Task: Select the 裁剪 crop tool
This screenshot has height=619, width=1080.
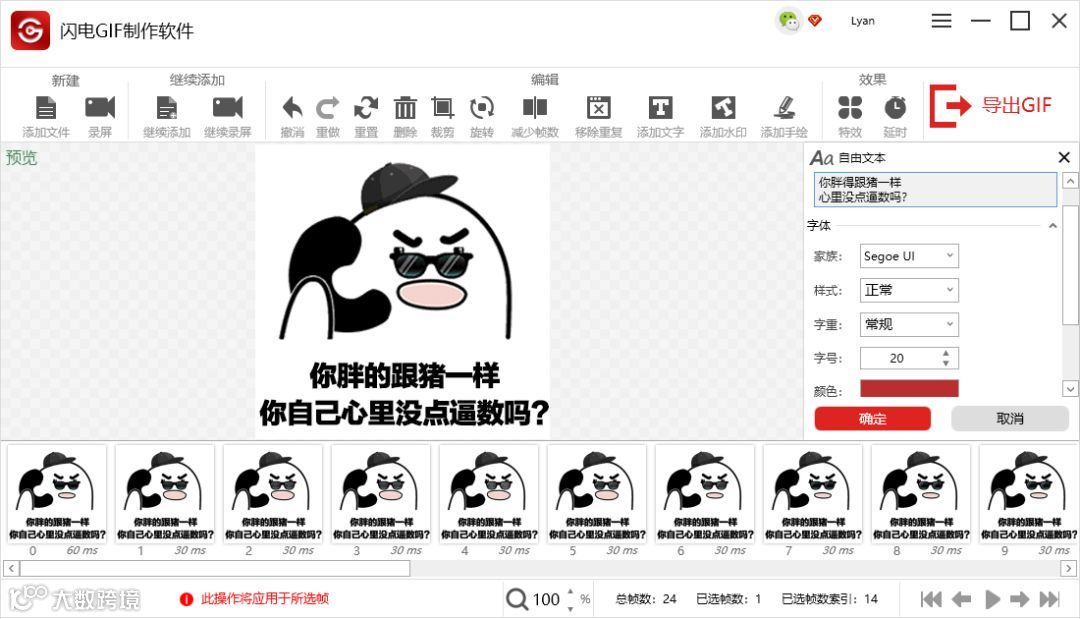Action: coord(442,108)
